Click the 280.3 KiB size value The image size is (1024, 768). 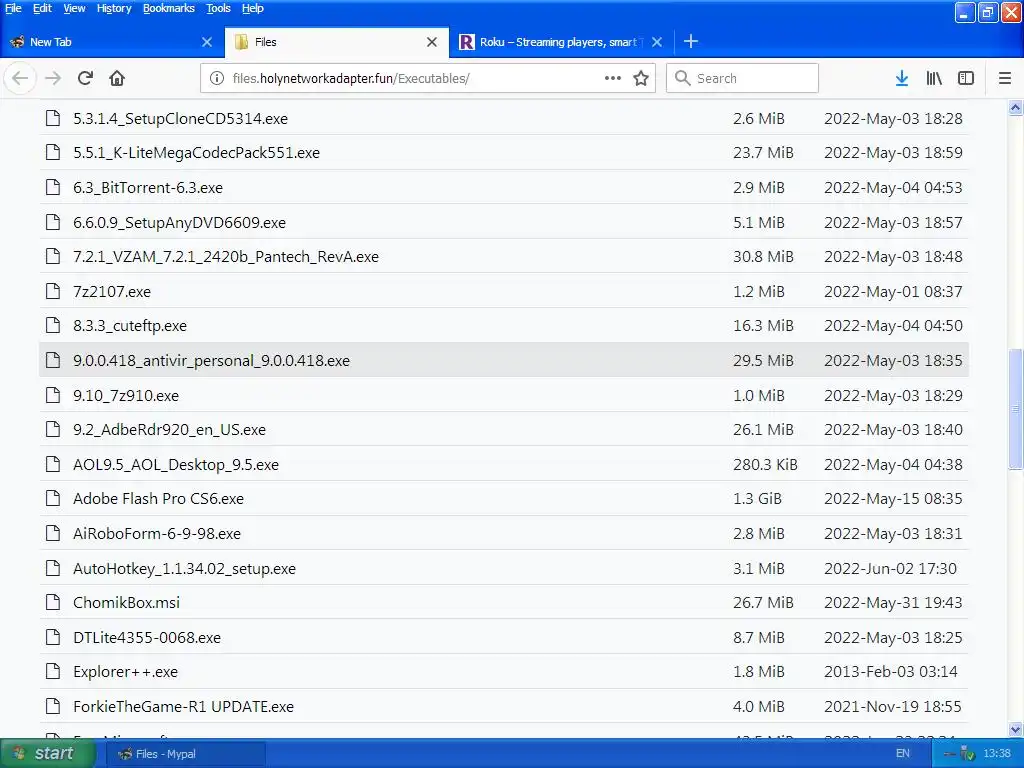[765, 464]
